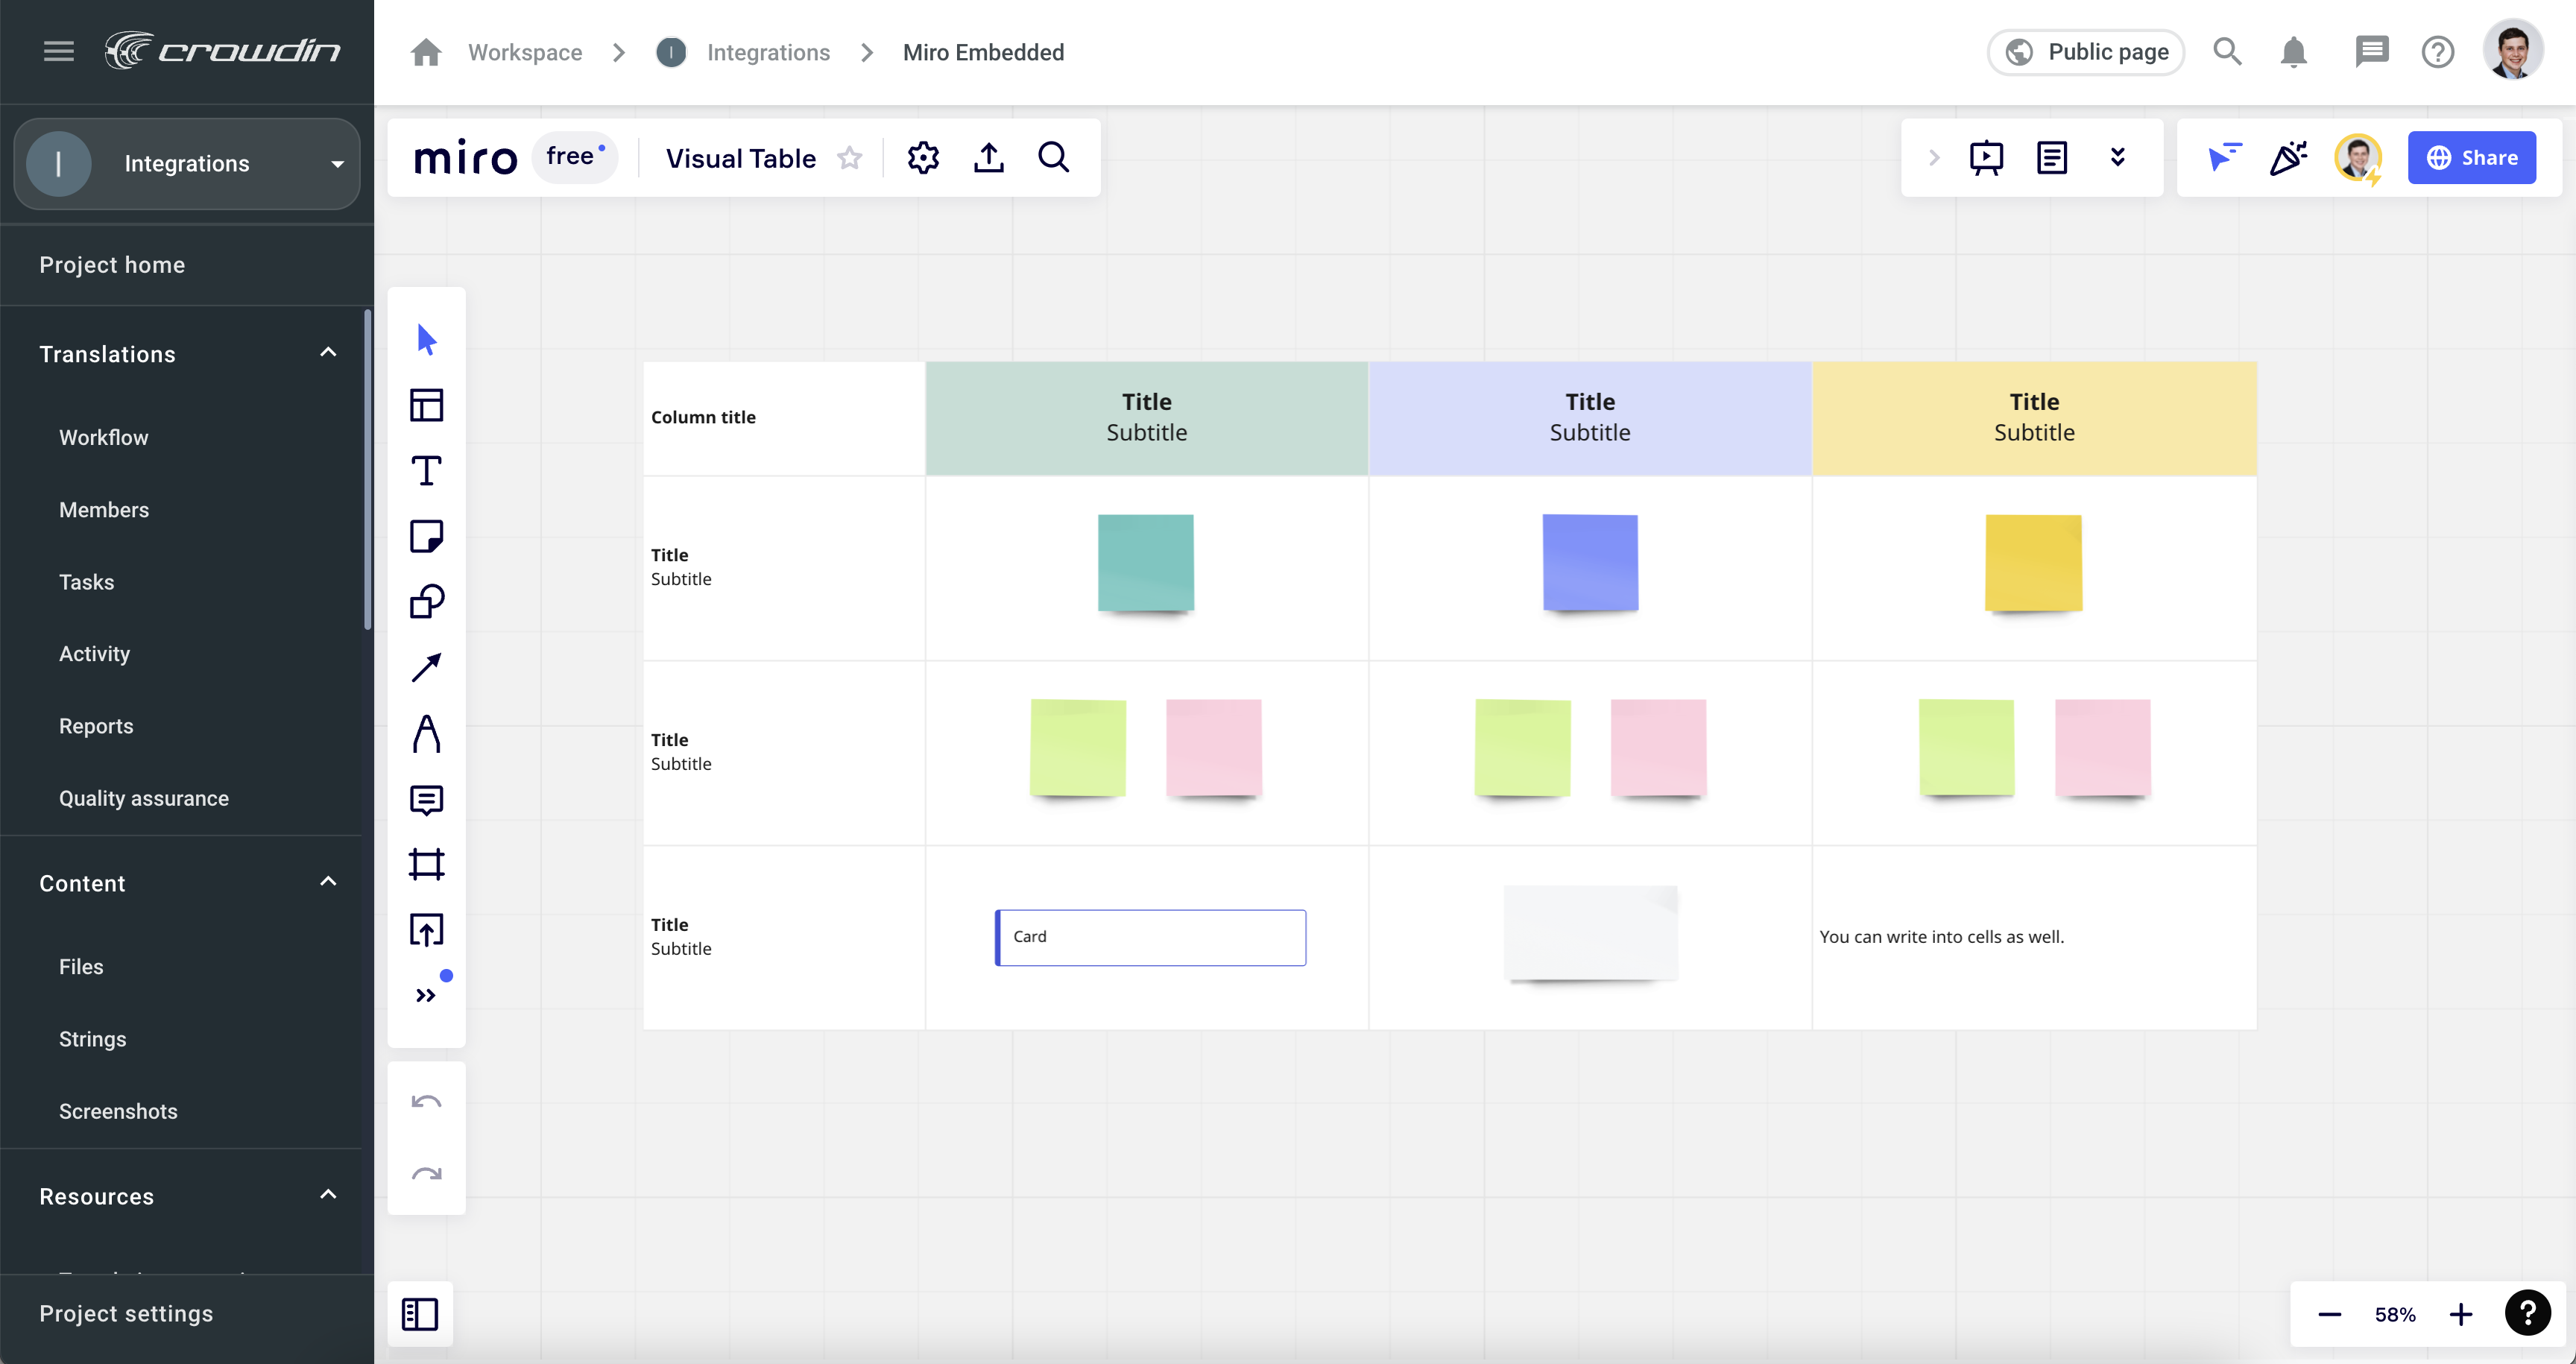Open messages chat icon
The image size is (2576, 1364).
coord(2372,51)
